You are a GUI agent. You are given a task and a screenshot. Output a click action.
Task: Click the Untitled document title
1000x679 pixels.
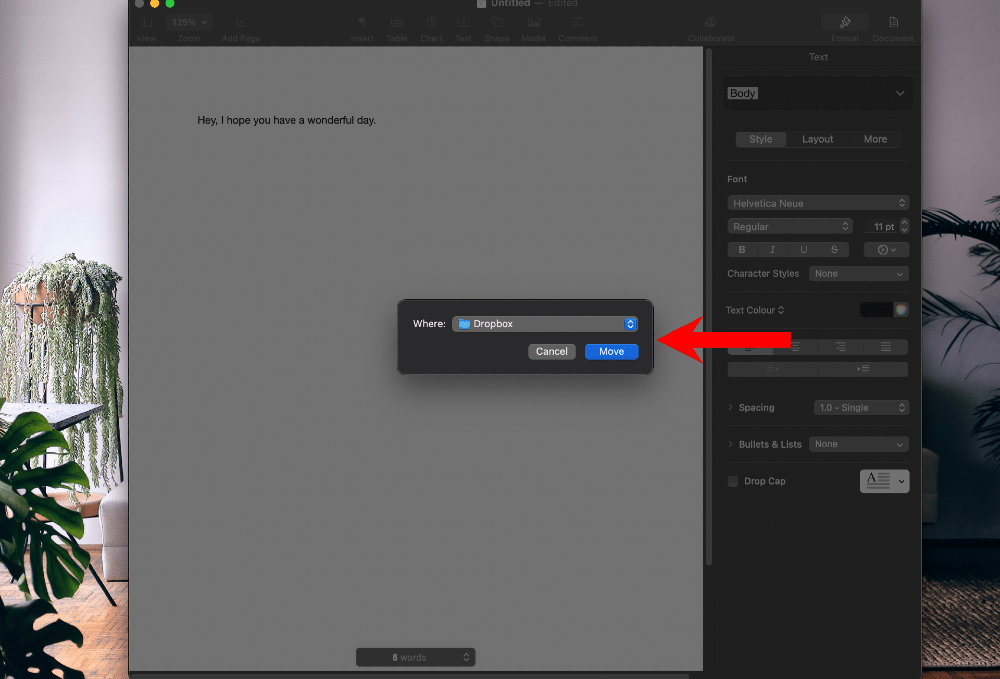(x=510, y=4)
